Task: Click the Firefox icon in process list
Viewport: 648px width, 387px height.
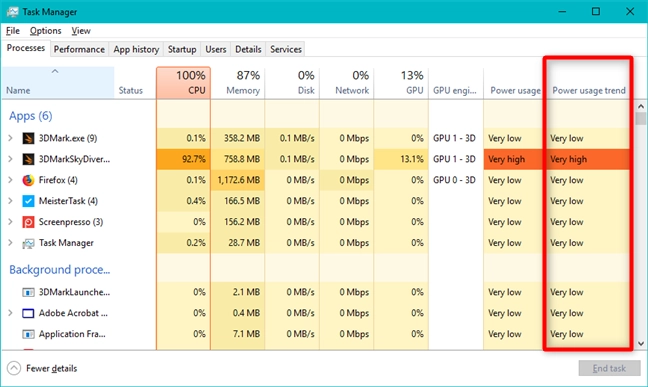Action: click(x=28, y=180)
